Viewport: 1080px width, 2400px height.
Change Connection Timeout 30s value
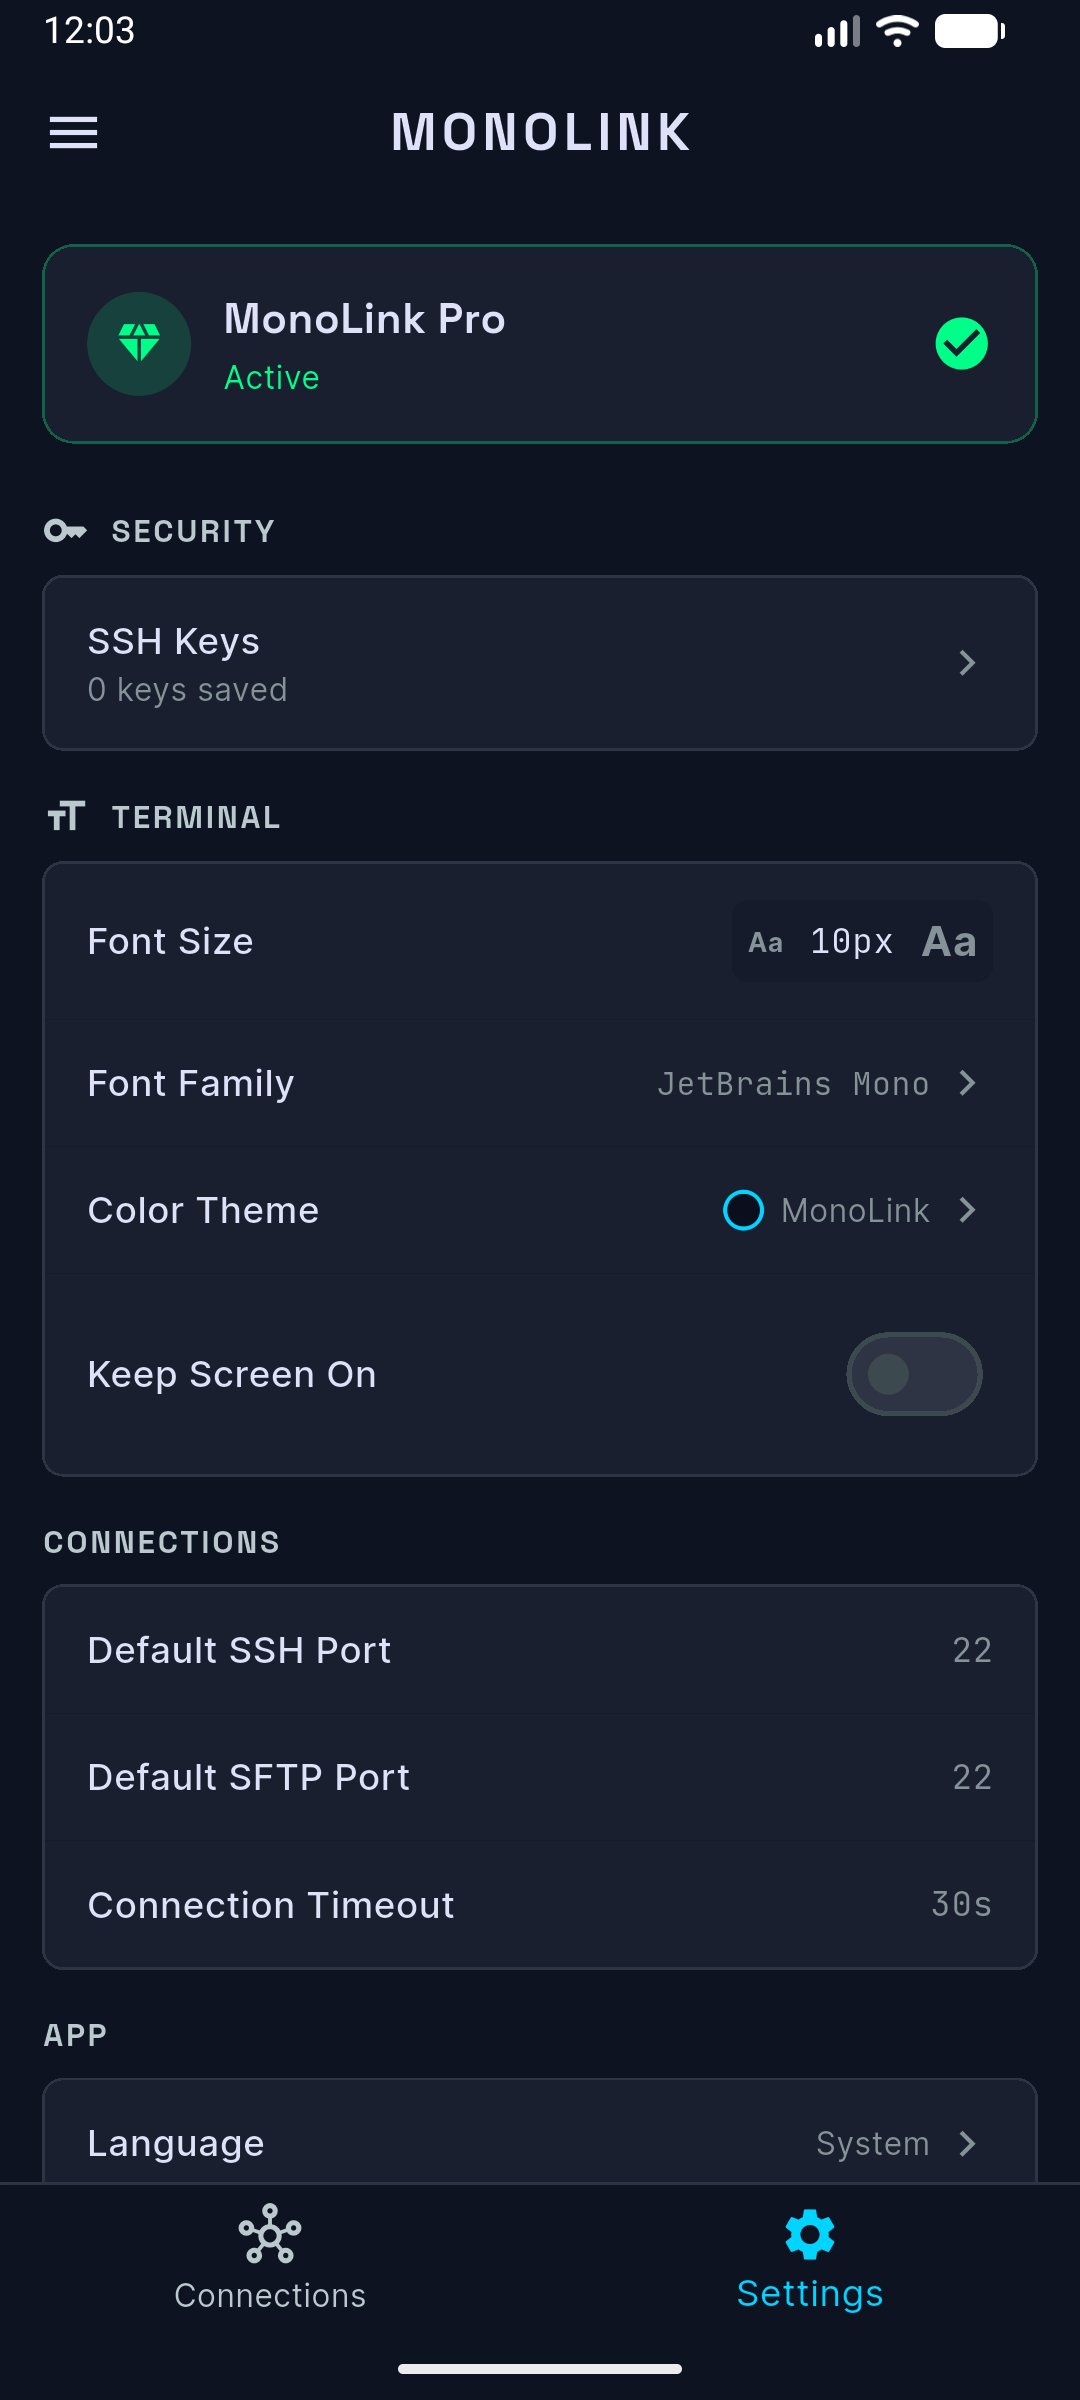(961, 1904)
